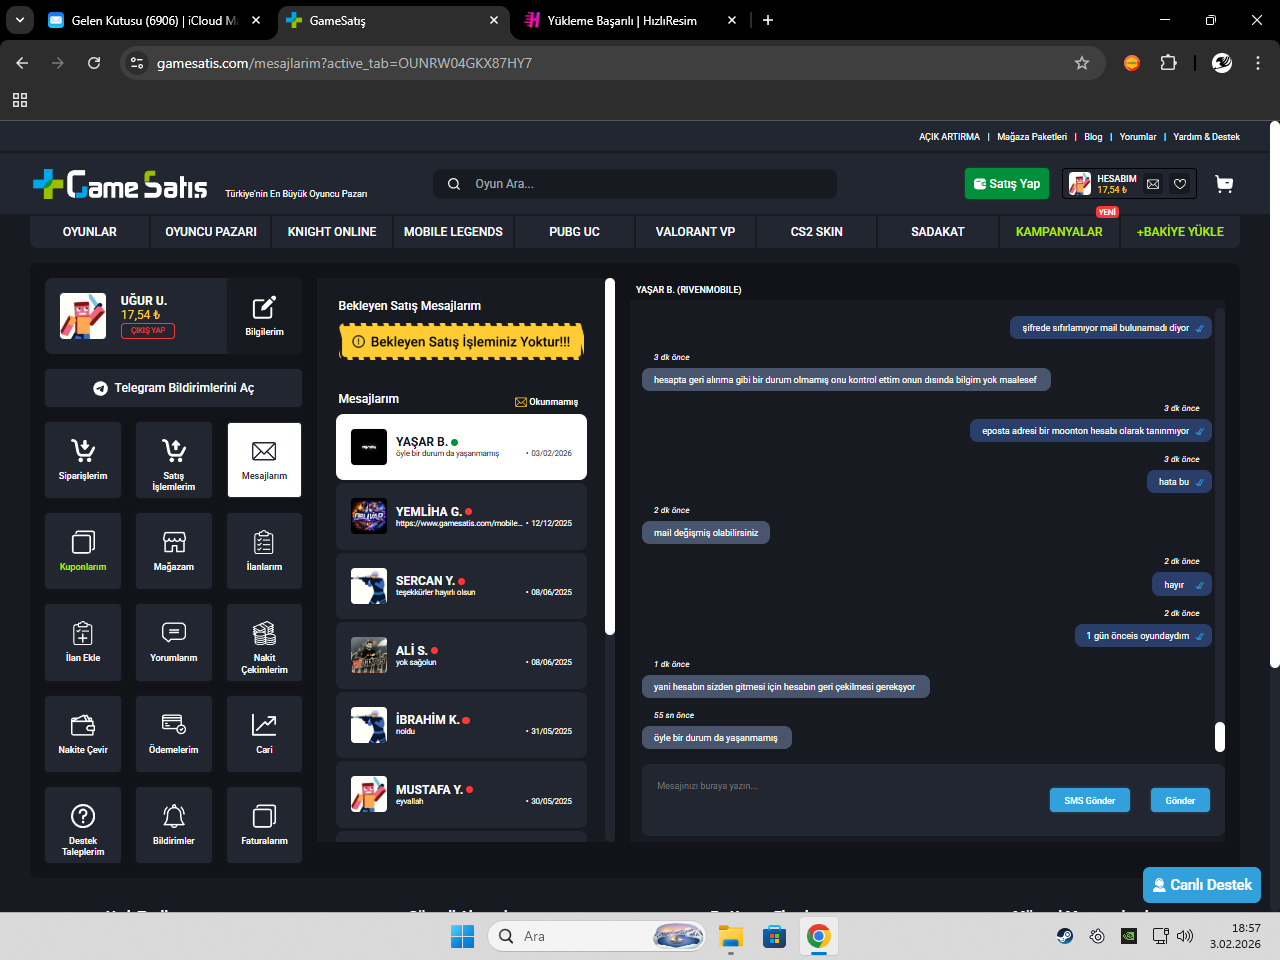Click the favorites heart icon in header

[1180, 184]
